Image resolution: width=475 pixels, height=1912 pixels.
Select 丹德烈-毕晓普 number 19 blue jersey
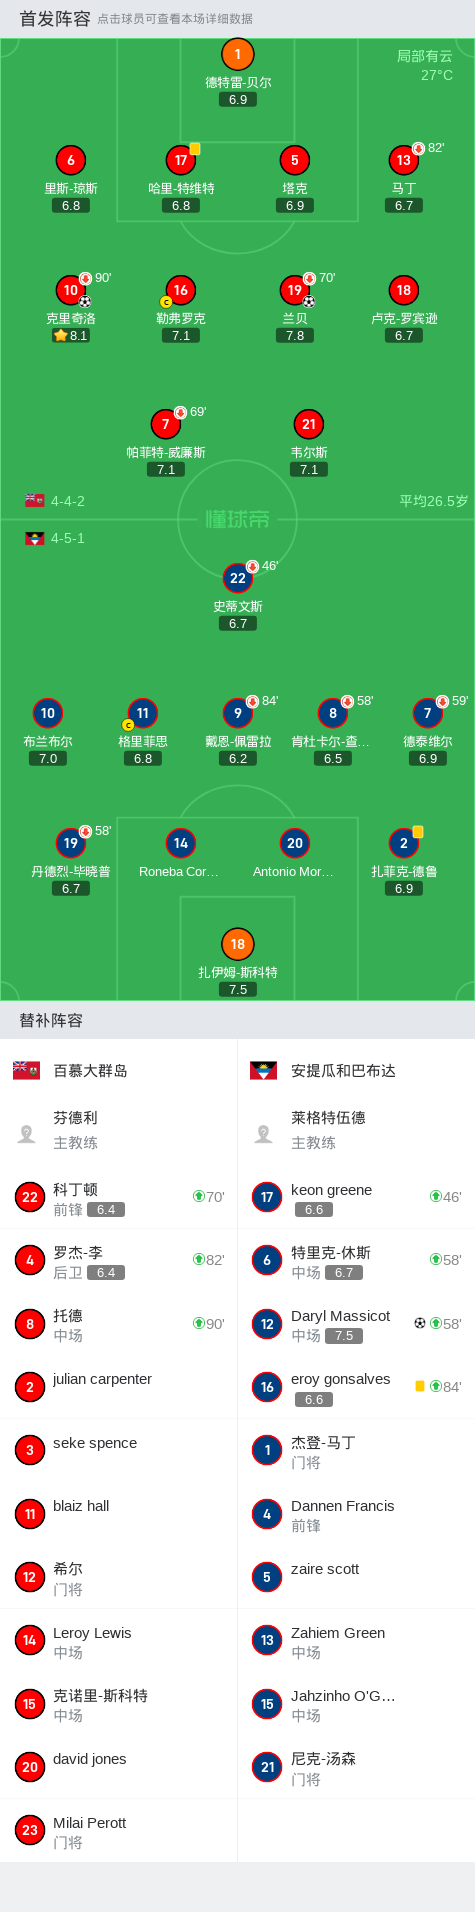(71, 843)
